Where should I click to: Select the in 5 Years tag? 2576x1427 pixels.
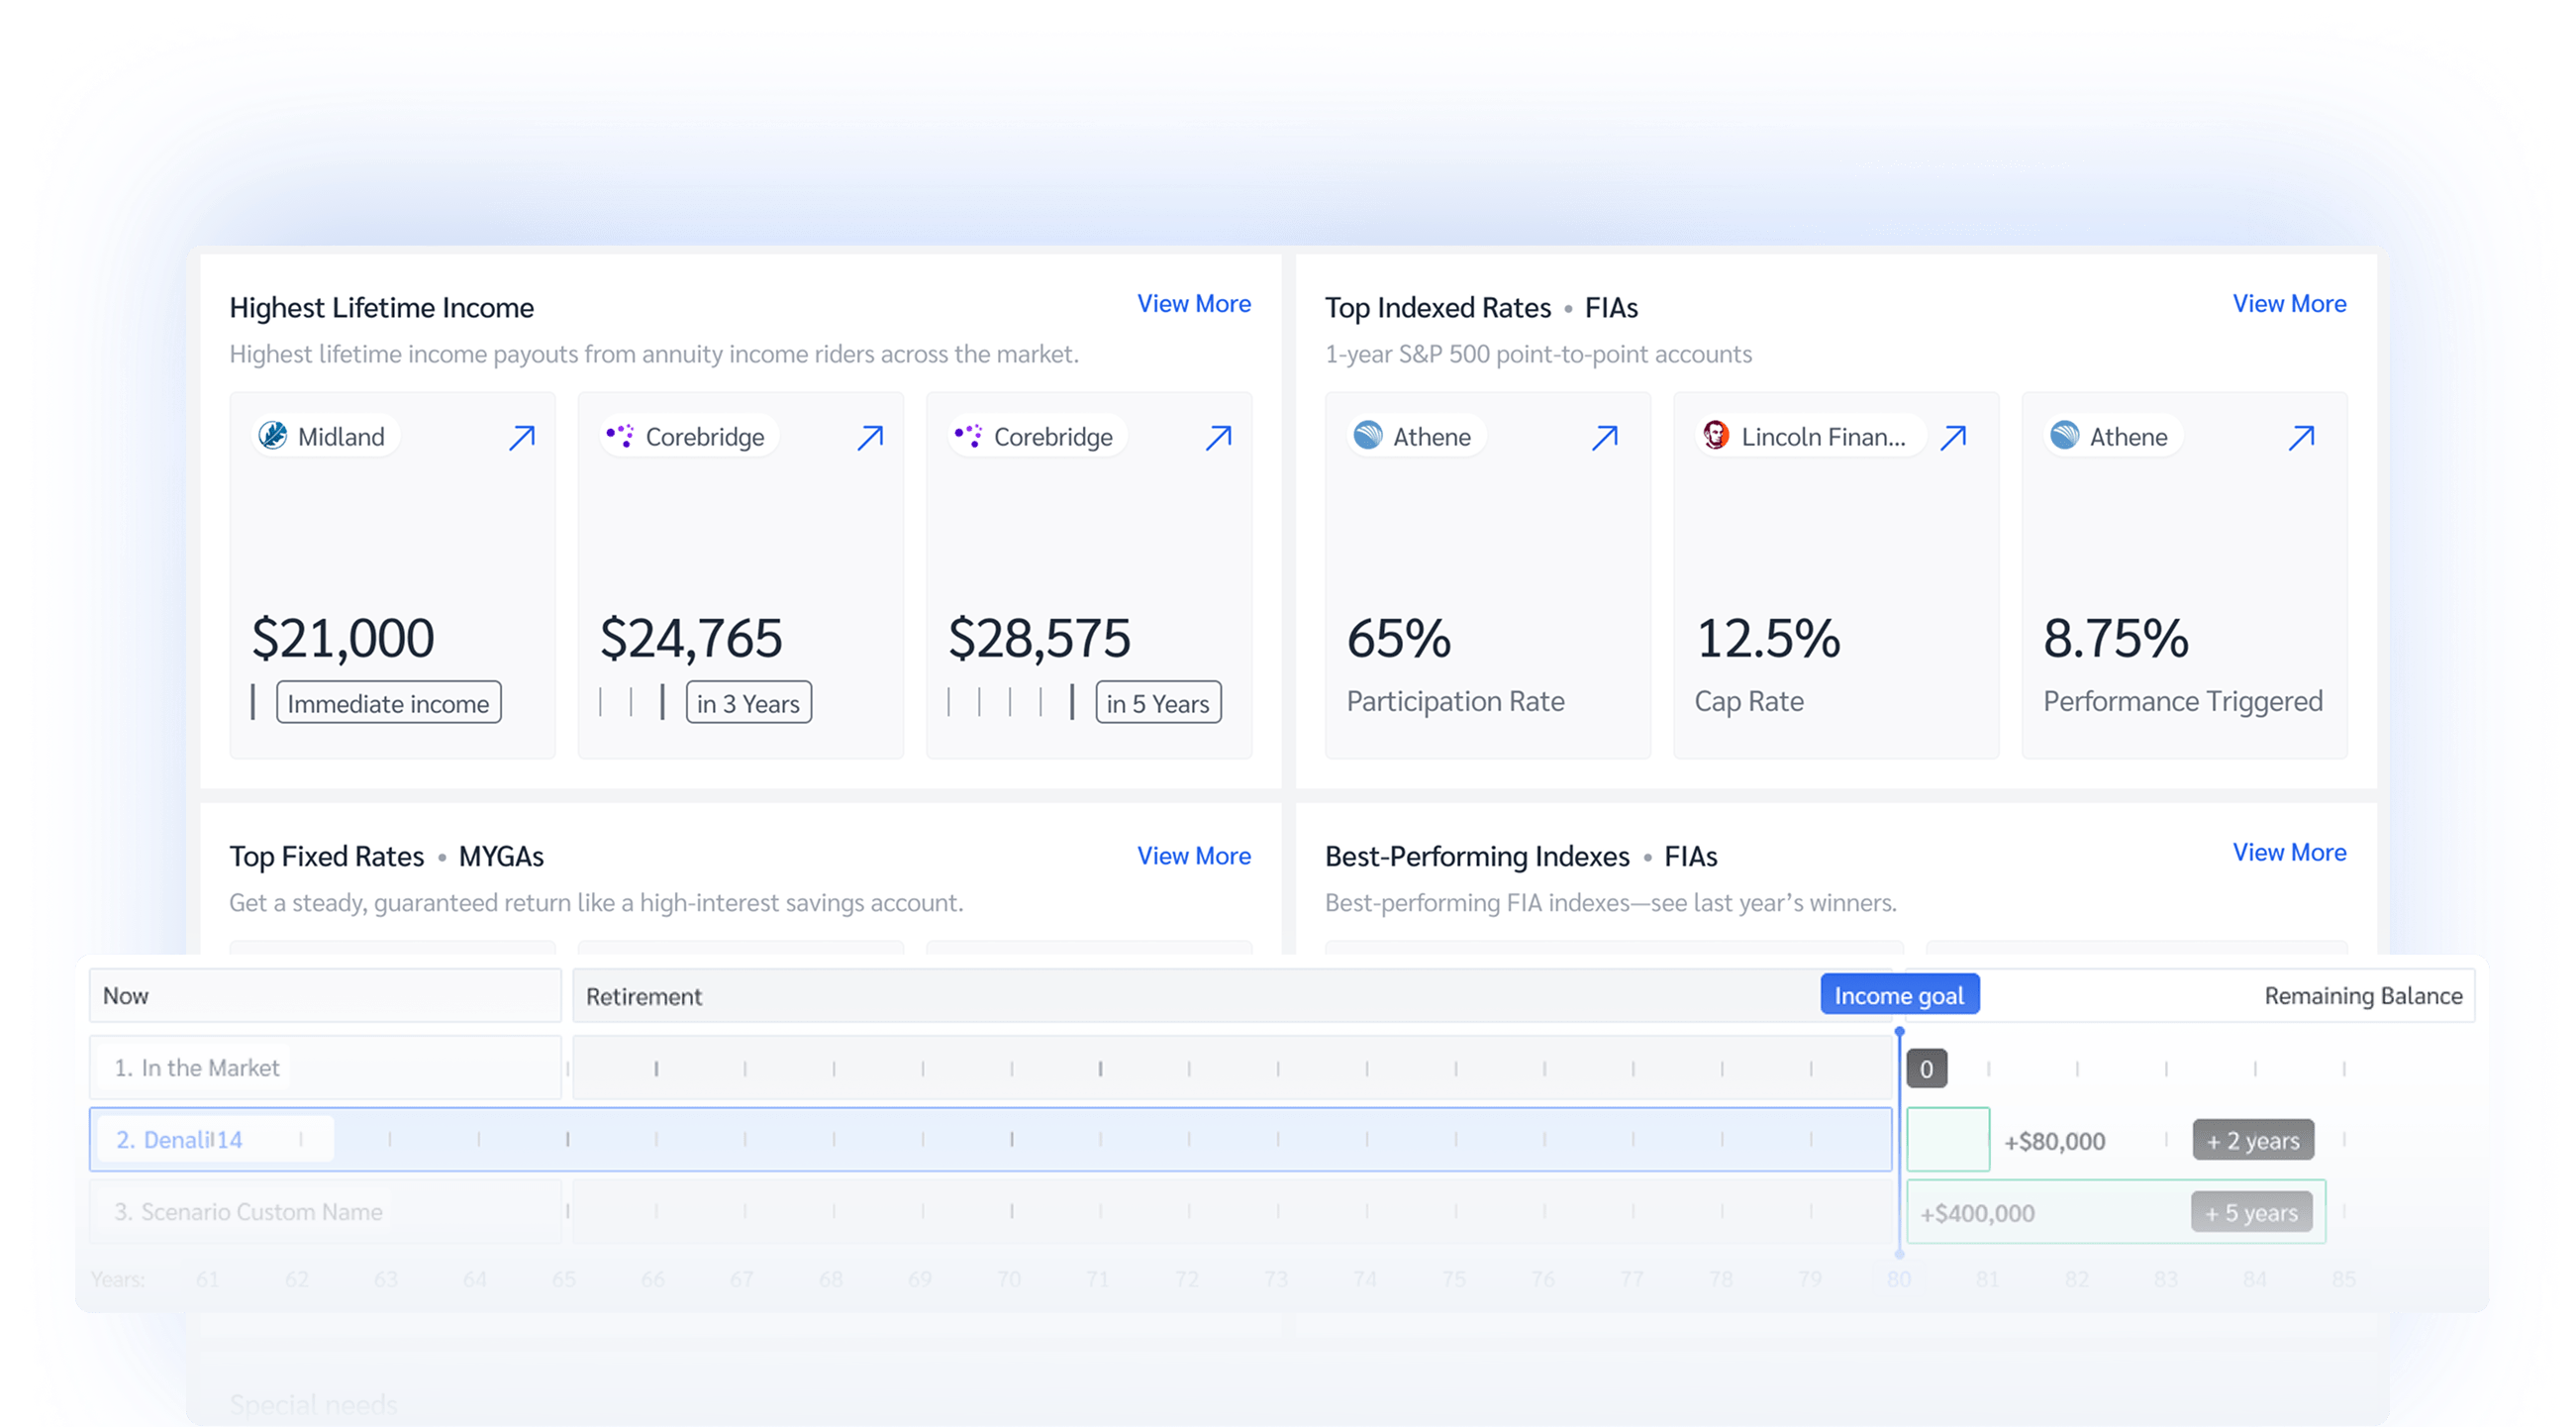(1157, 704)
